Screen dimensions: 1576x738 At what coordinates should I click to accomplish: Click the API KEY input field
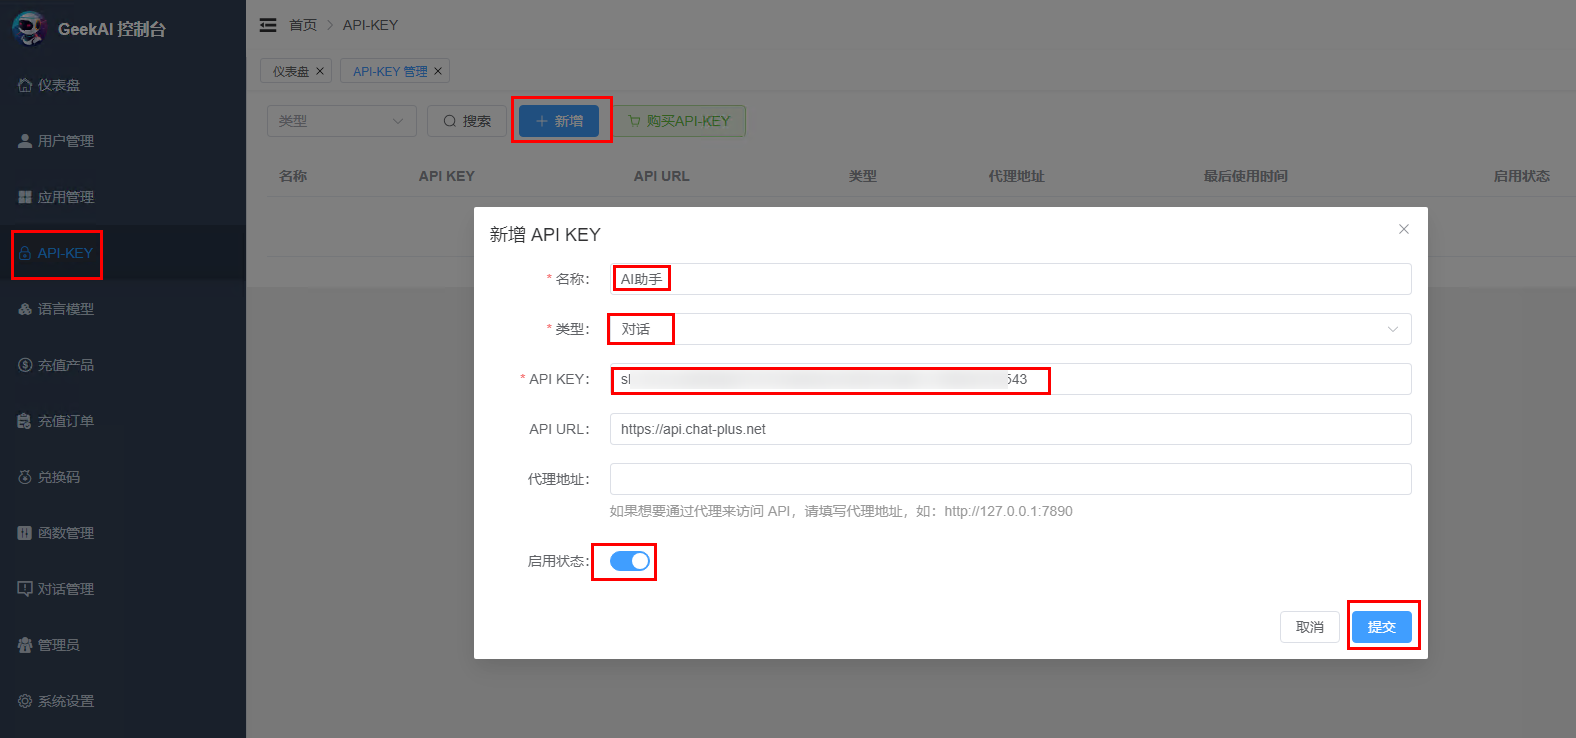click(x=1011, y=379)
